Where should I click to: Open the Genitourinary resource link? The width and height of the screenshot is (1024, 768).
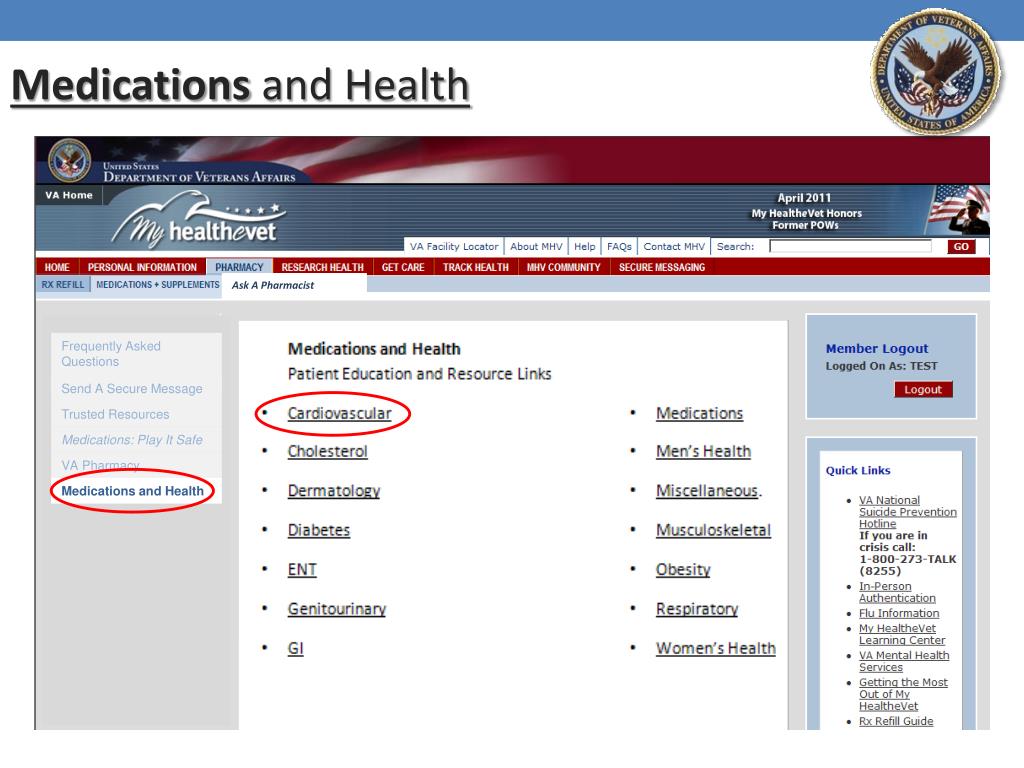337,609
